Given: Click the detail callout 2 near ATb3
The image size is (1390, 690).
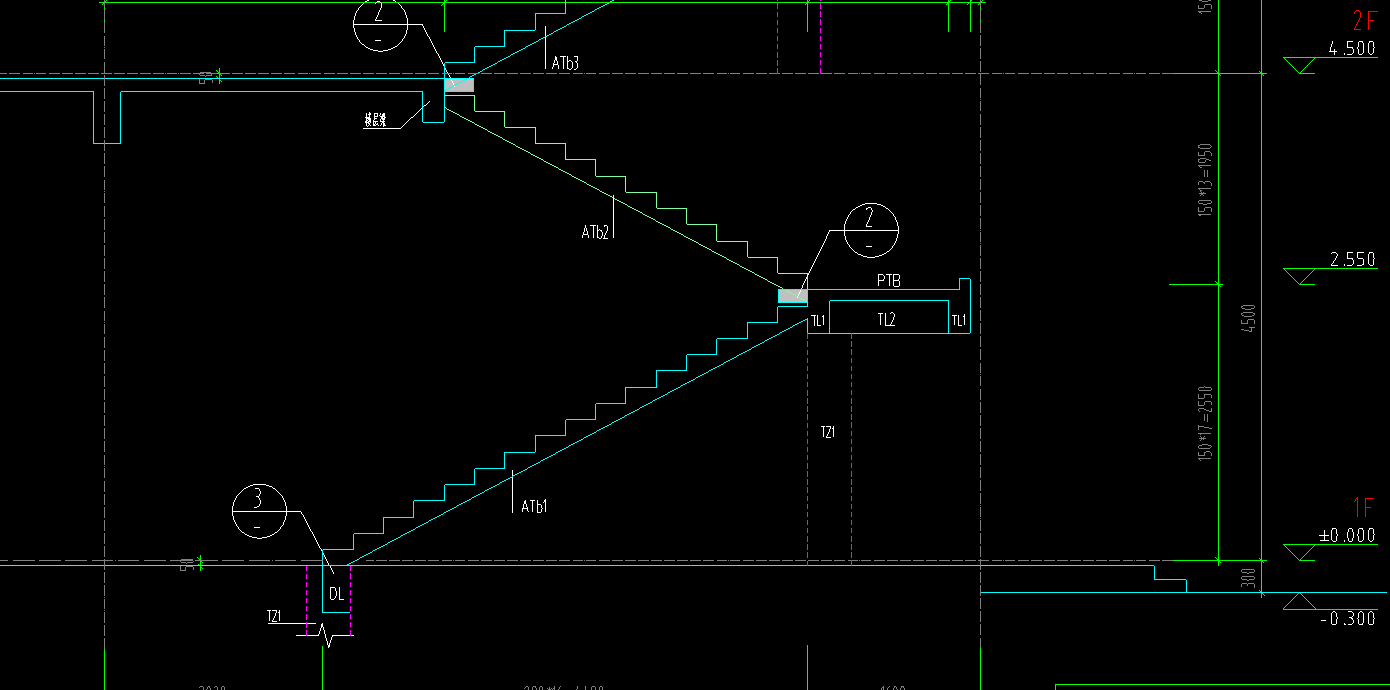Looking at the screenshot, I should (x=380, y=23).
